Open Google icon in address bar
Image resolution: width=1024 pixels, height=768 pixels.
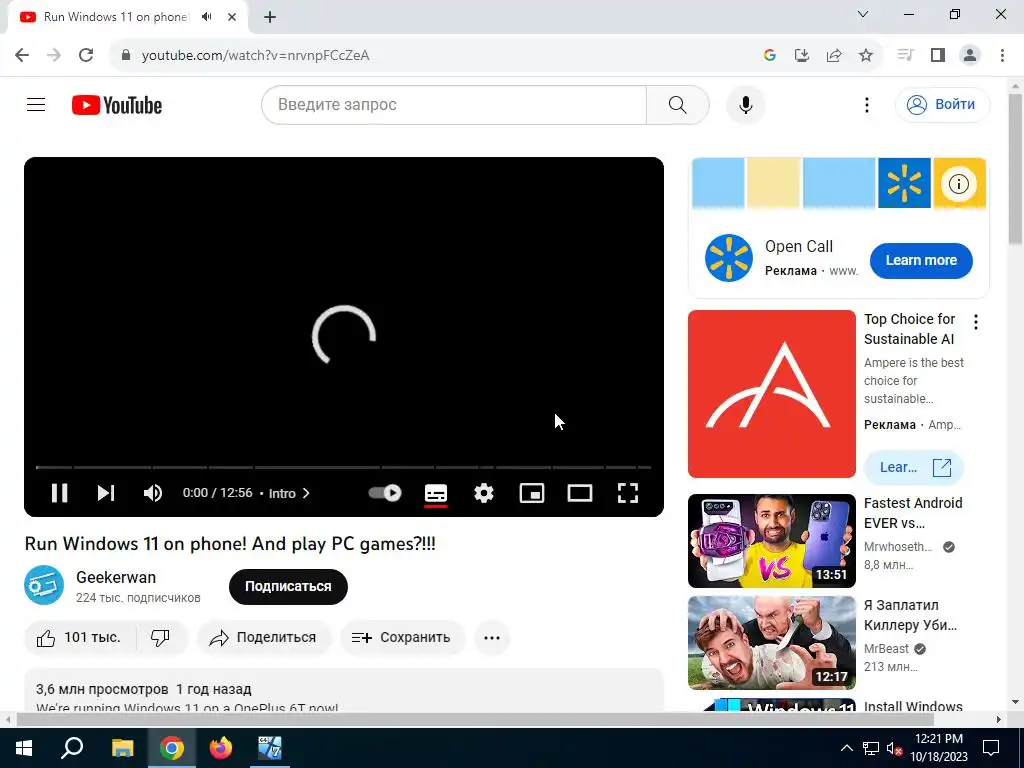(x=769, y=56)
